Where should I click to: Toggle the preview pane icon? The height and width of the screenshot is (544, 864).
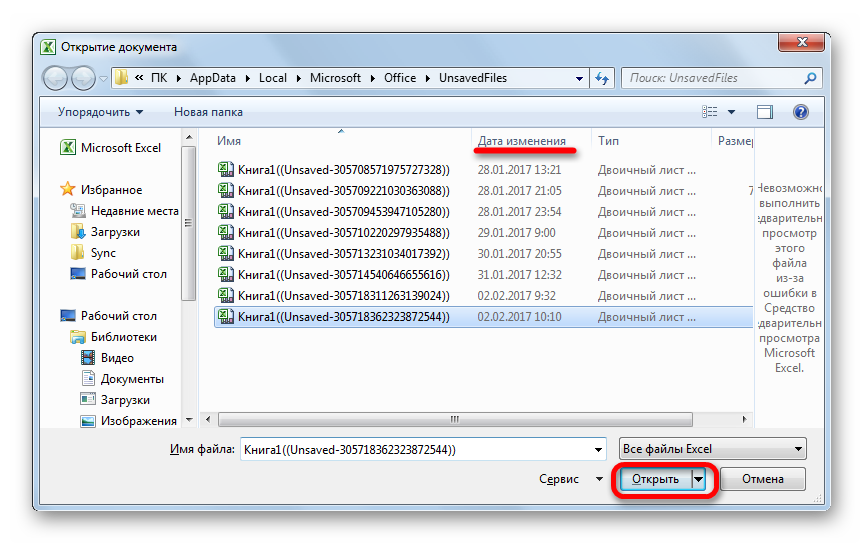pos(765,112)
